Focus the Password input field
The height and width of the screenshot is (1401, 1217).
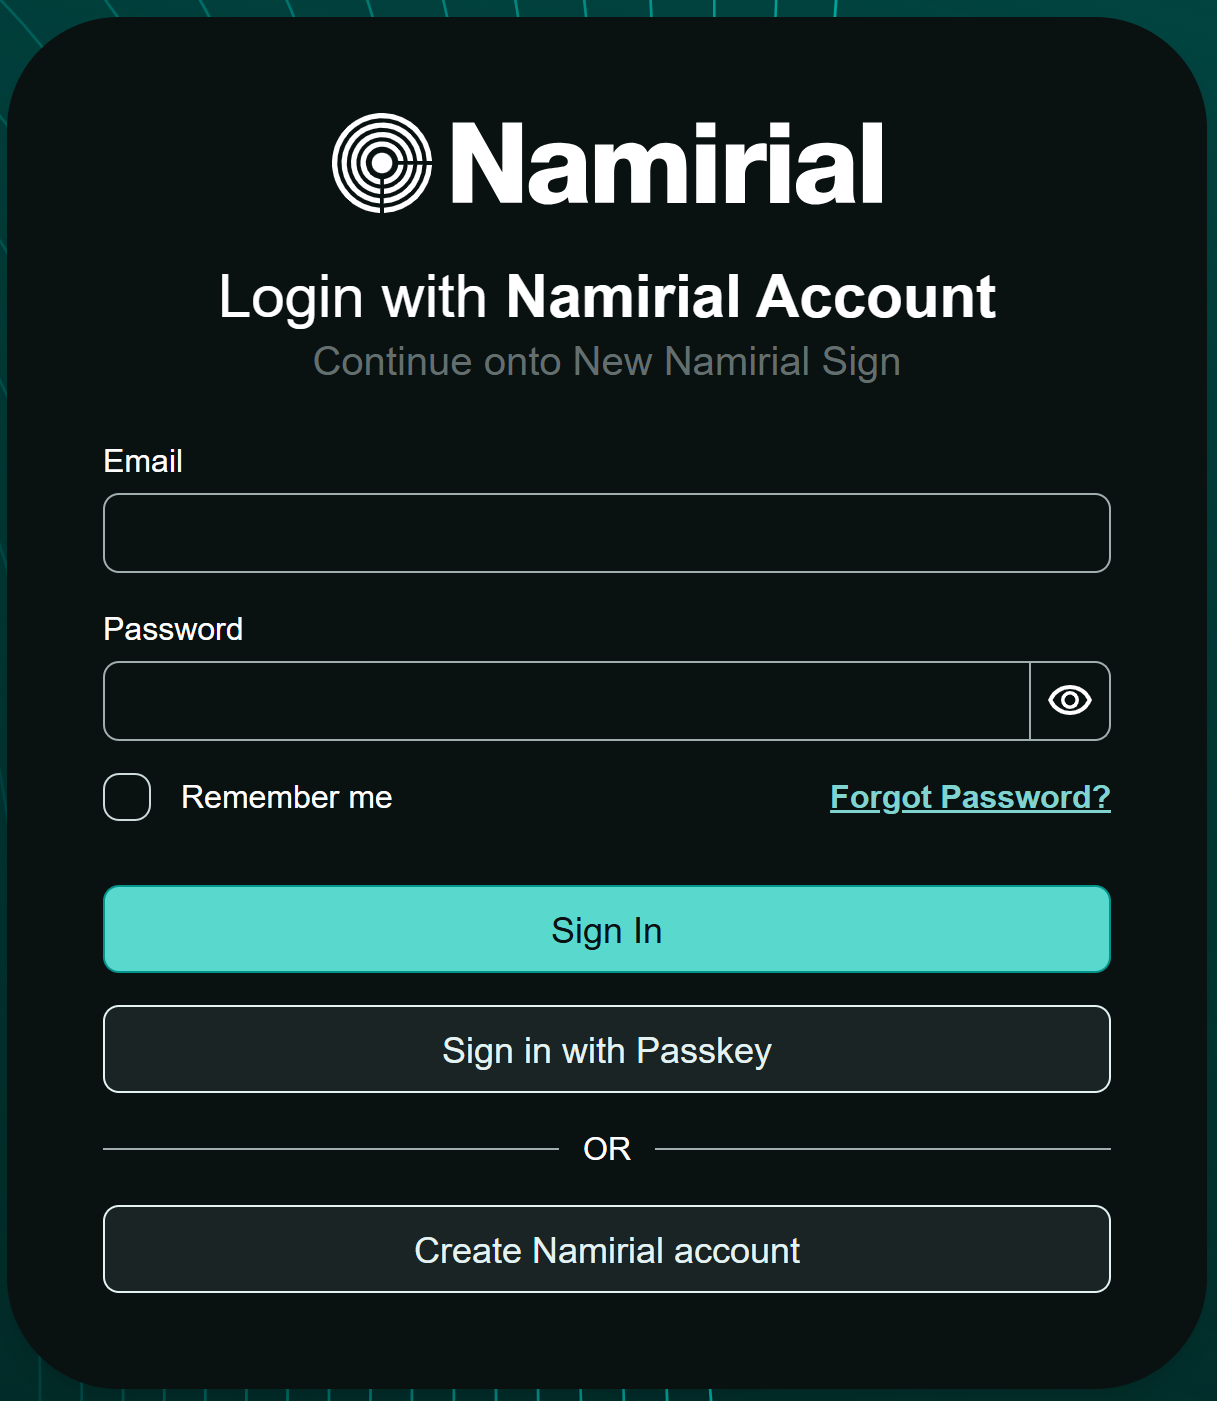pos(566,701)
